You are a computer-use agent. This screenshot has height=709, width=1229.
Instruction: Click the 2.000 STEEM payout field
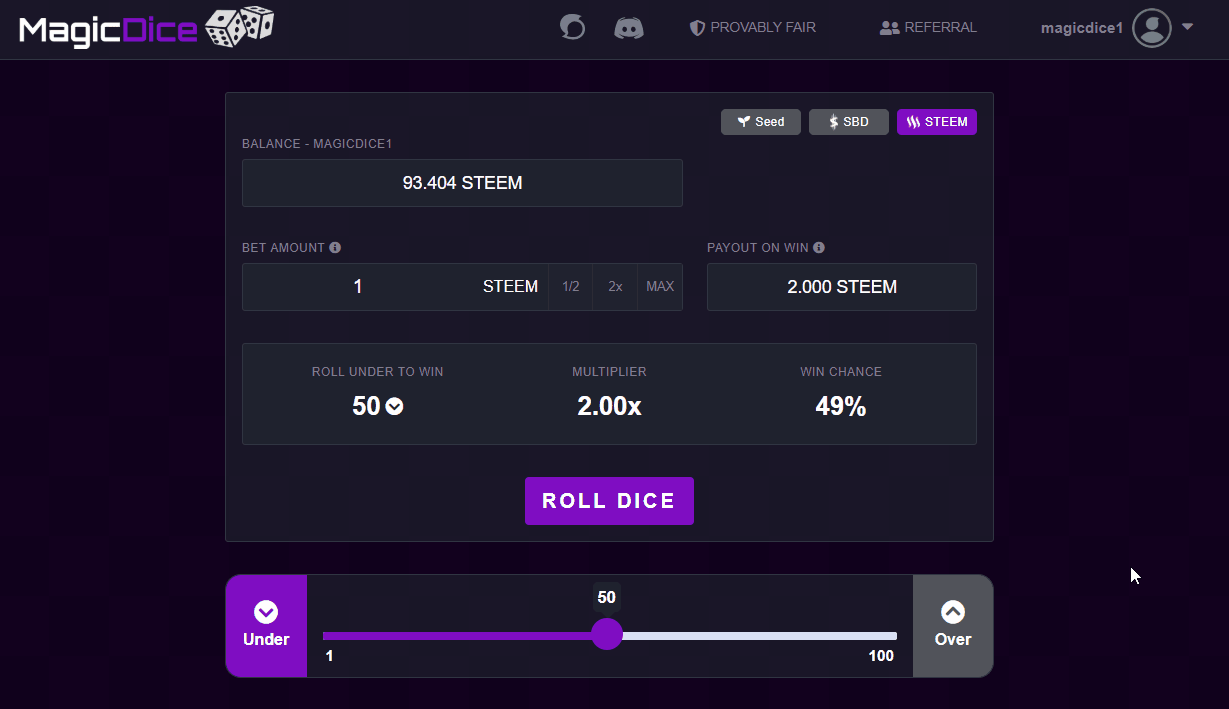pyautogui.click(x=842, y=287)
